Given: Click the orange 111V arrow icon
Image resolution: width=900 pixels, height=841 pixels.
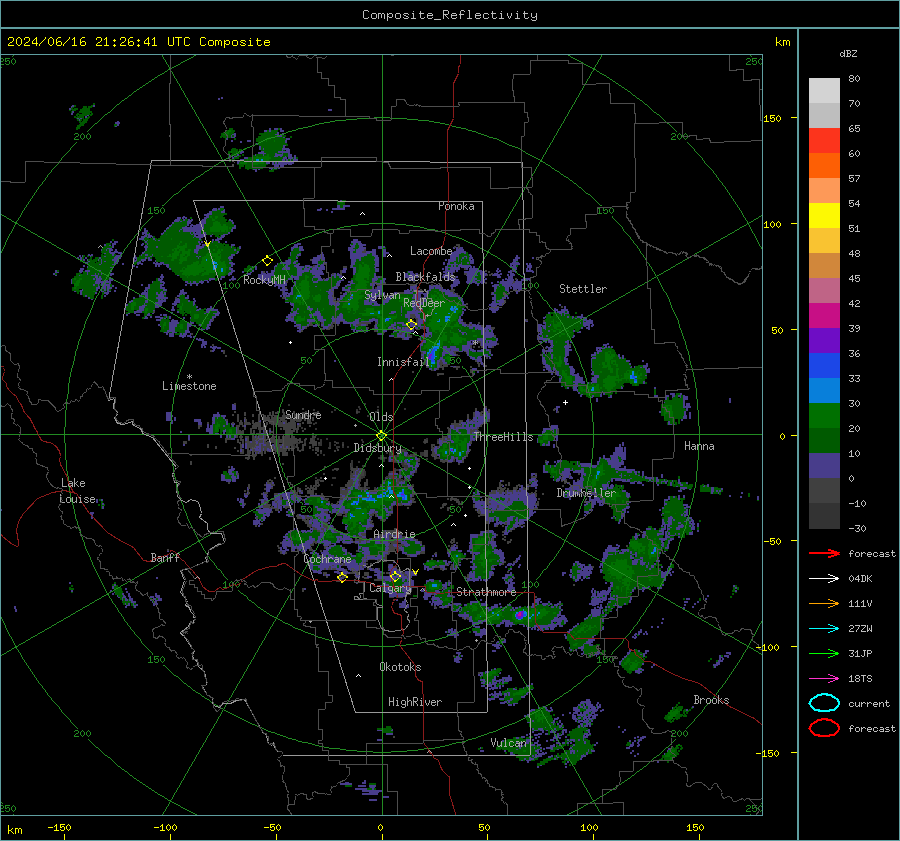Looking at the screenshot, I should tap(824, 603).
